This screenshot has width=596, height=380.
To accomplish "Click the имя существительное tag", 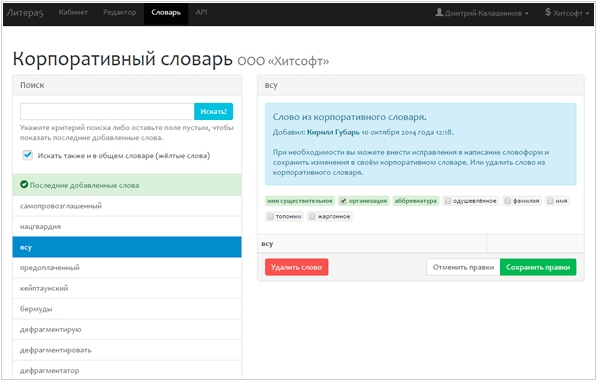I will click(x=300, y=201).
